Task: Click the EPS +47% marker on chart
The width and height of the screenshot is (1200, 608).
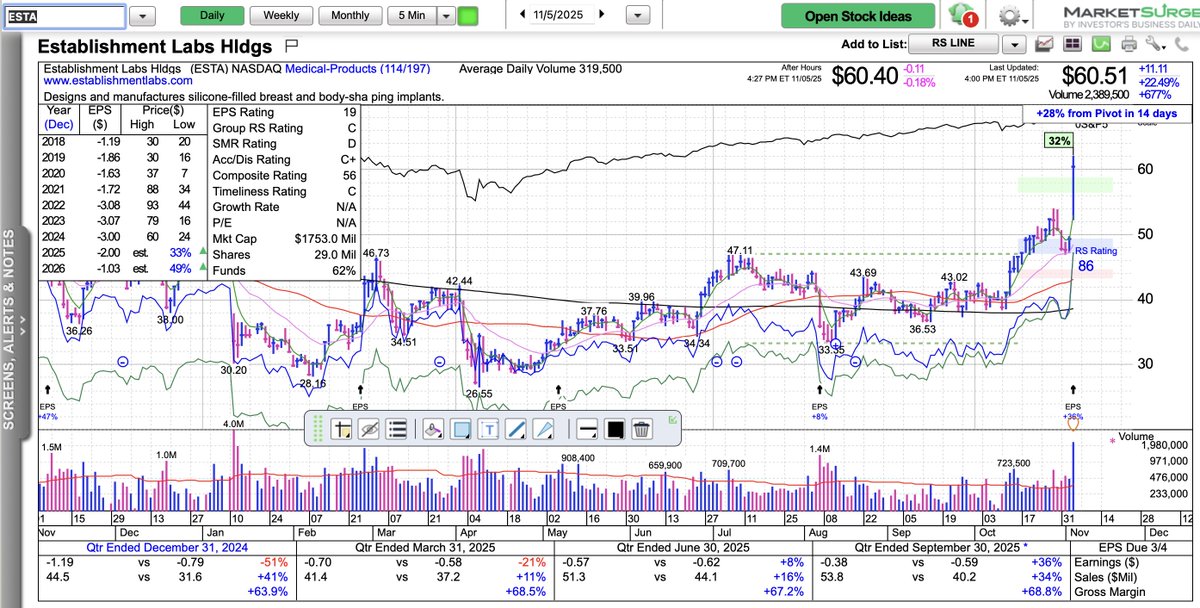Action: click(x=49, y=411)
